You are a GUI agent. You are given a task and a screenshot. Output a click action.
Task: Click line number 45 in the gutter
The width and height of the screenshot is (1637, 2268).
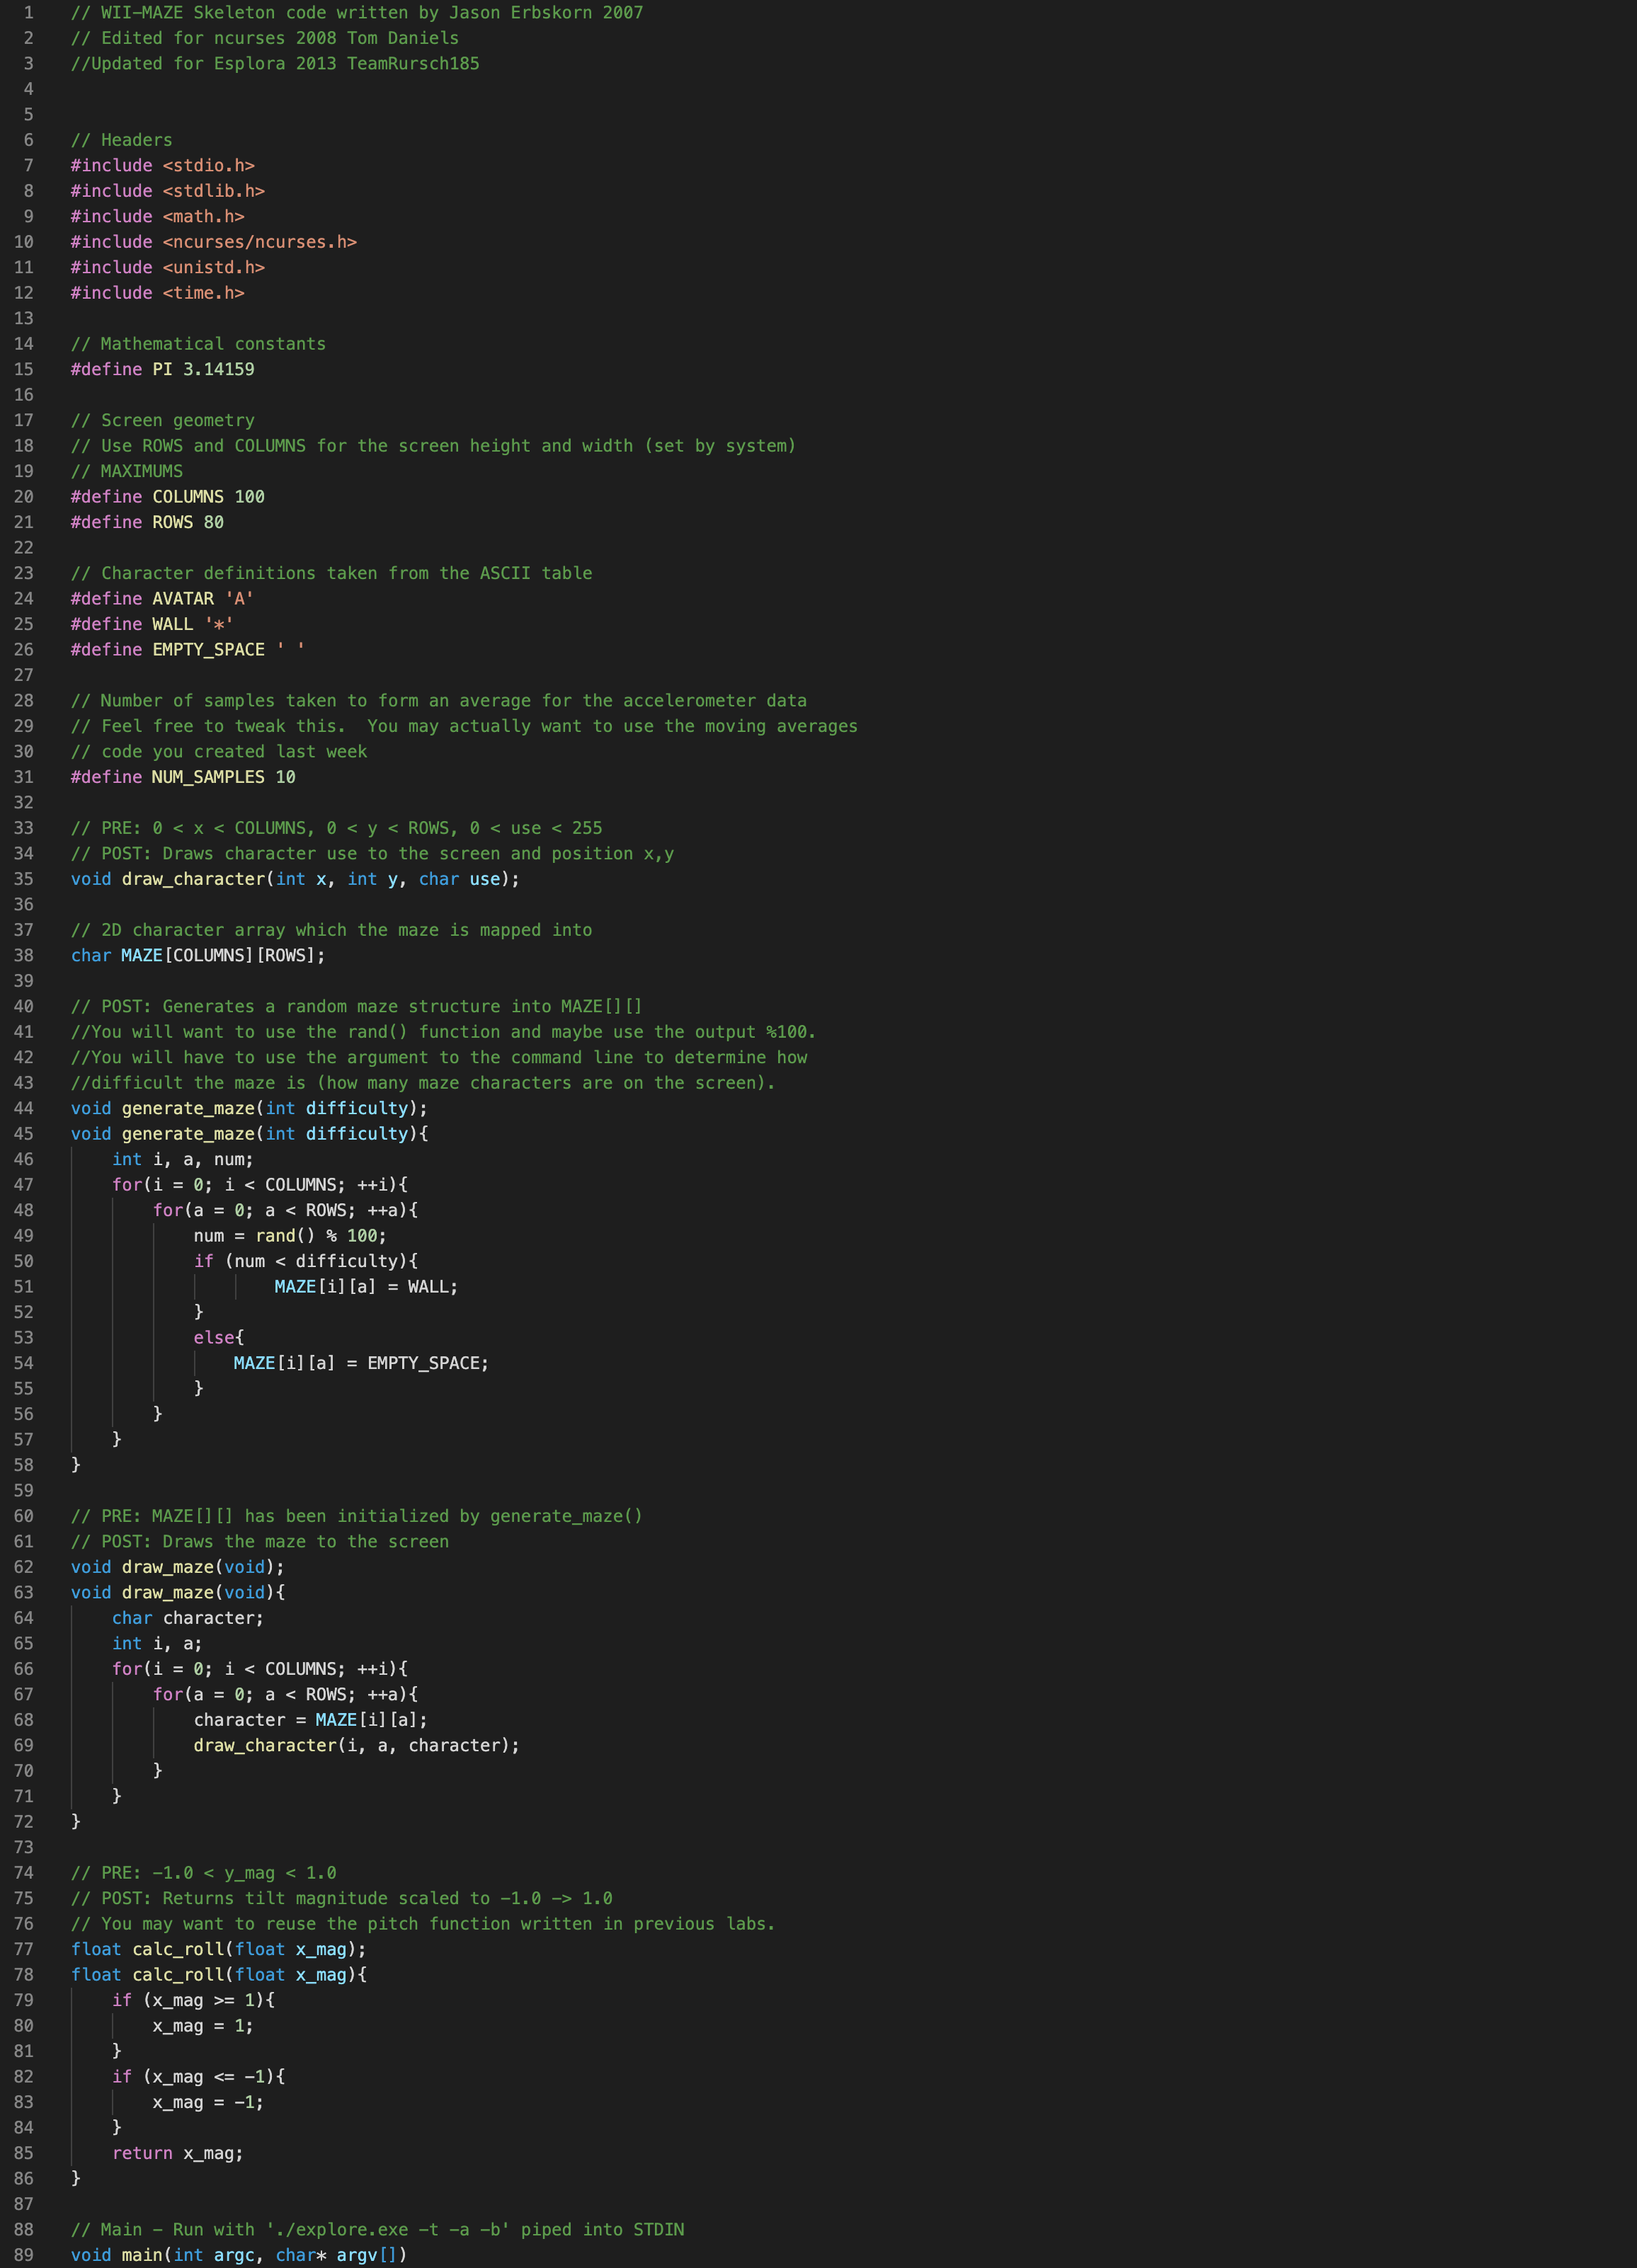(24, 1134)
